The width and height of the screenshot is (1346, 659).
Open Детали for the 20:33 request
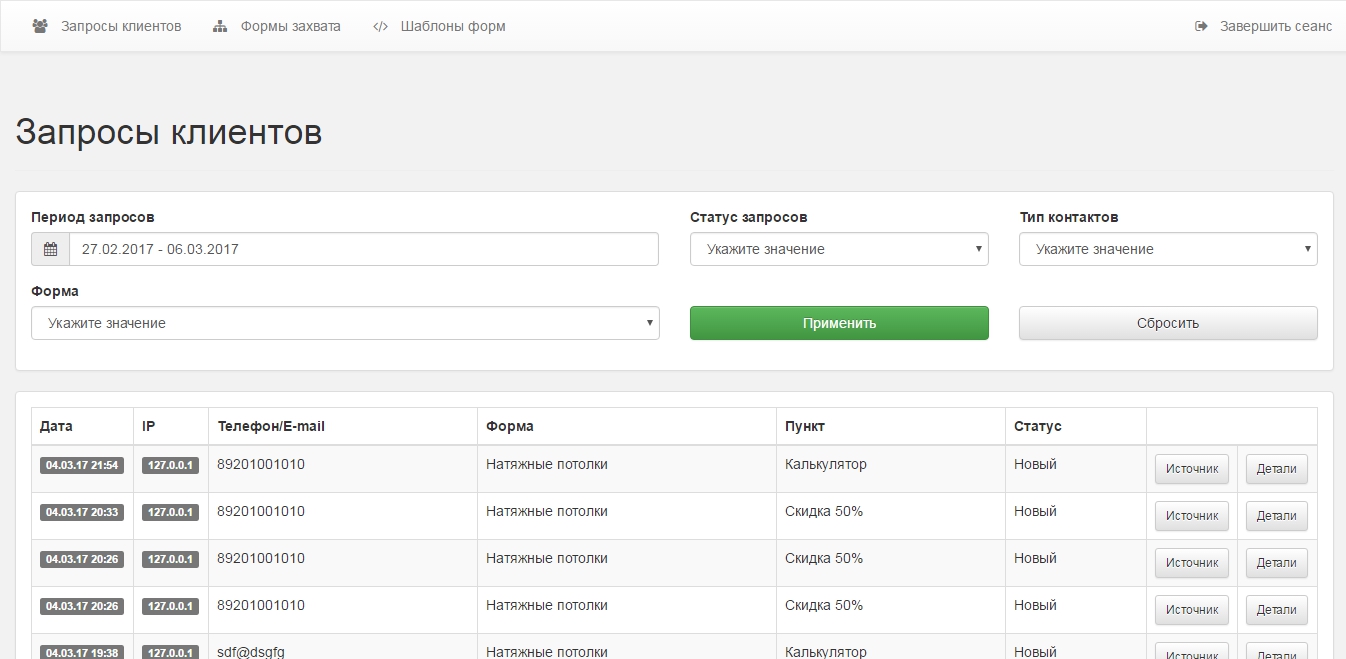coord(1276,516)
